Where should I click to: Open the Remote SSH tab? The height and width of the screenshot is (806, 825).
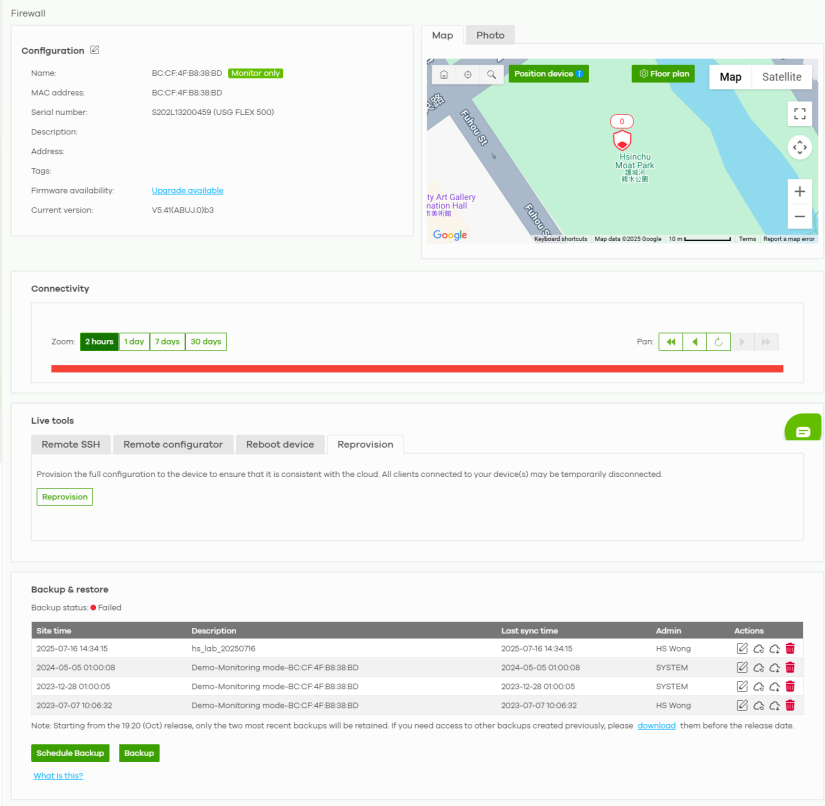70,444
